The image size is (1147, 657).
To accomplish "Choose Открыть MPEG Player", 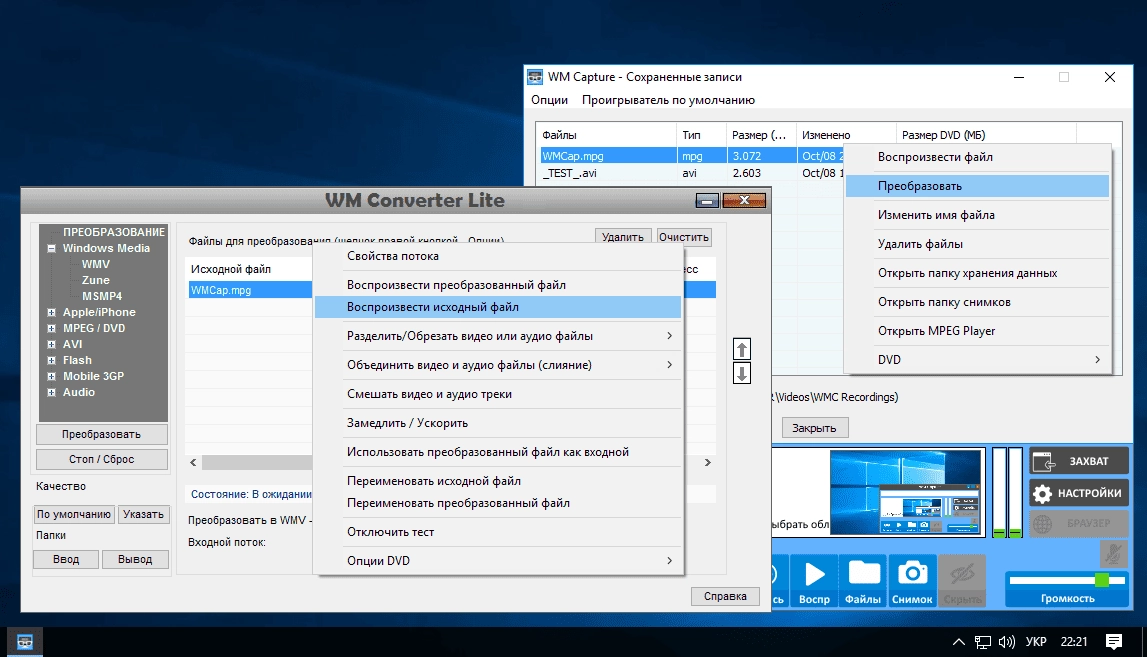I will coord(977,331).
